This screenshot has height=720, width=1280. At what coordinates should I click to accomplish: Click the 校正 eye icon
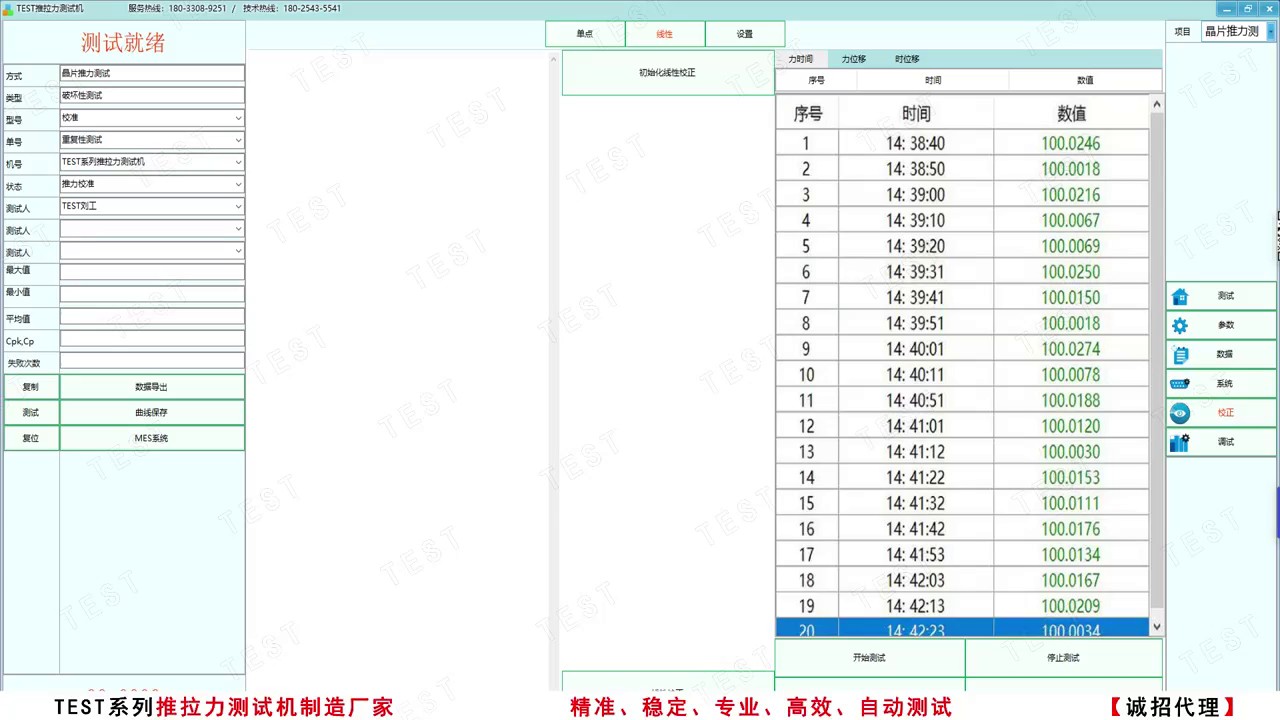click(1180, 413)
